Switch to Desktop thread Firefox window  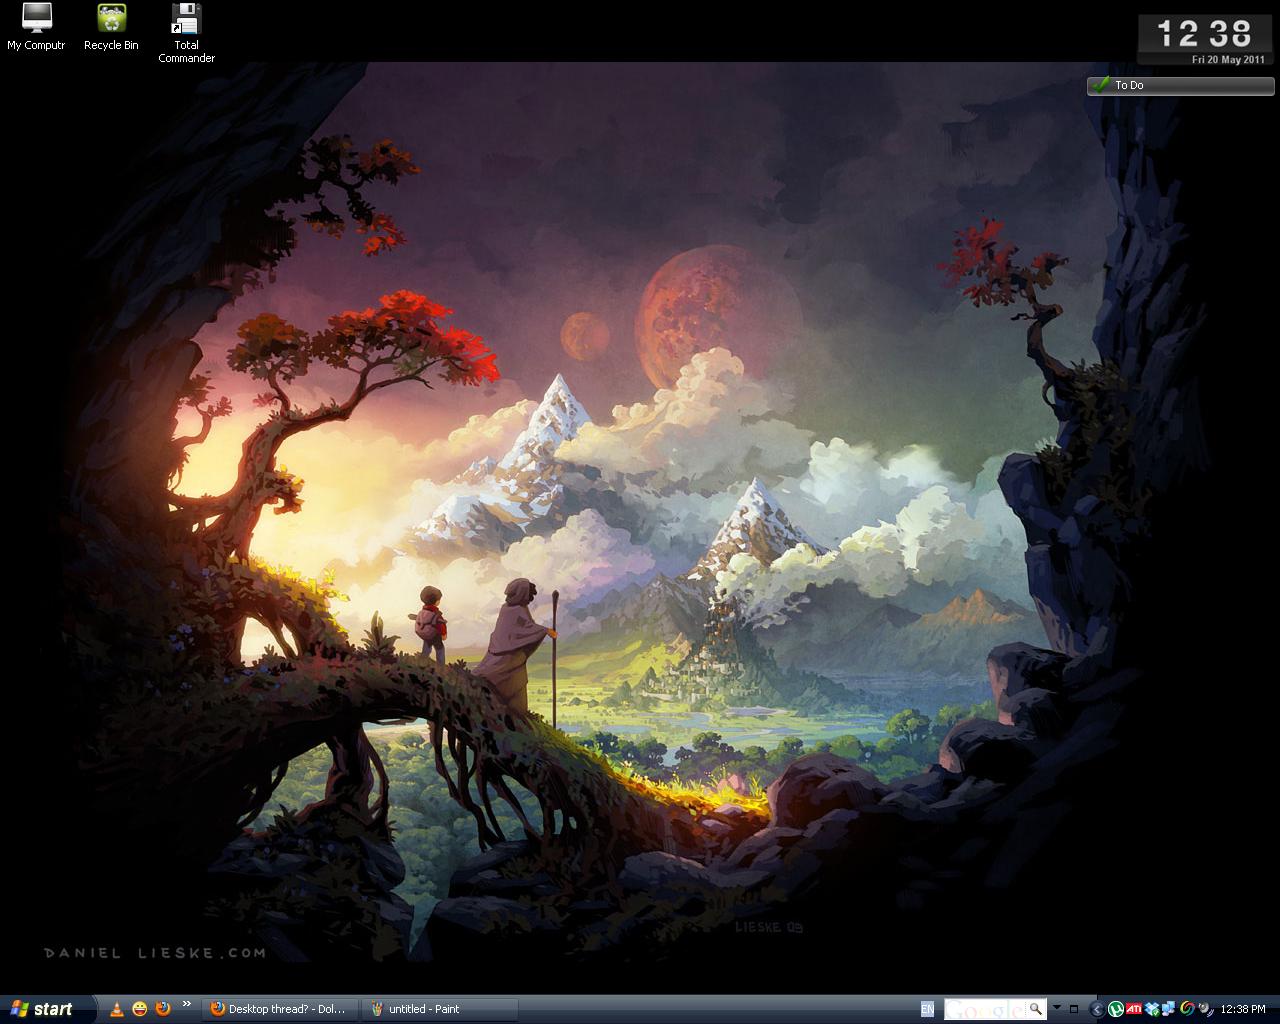point(279,1009)
